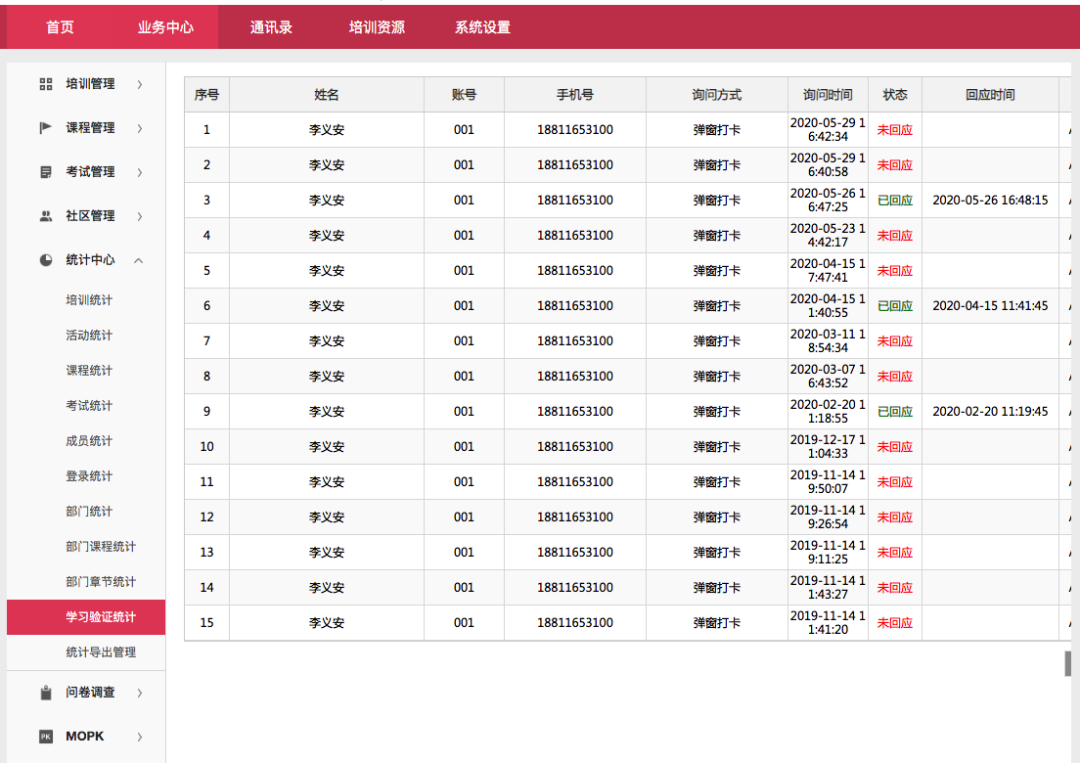Click the 问卷调查 clipboard icon
This screenshot has height=763, width=1080.
click(46, 692)
